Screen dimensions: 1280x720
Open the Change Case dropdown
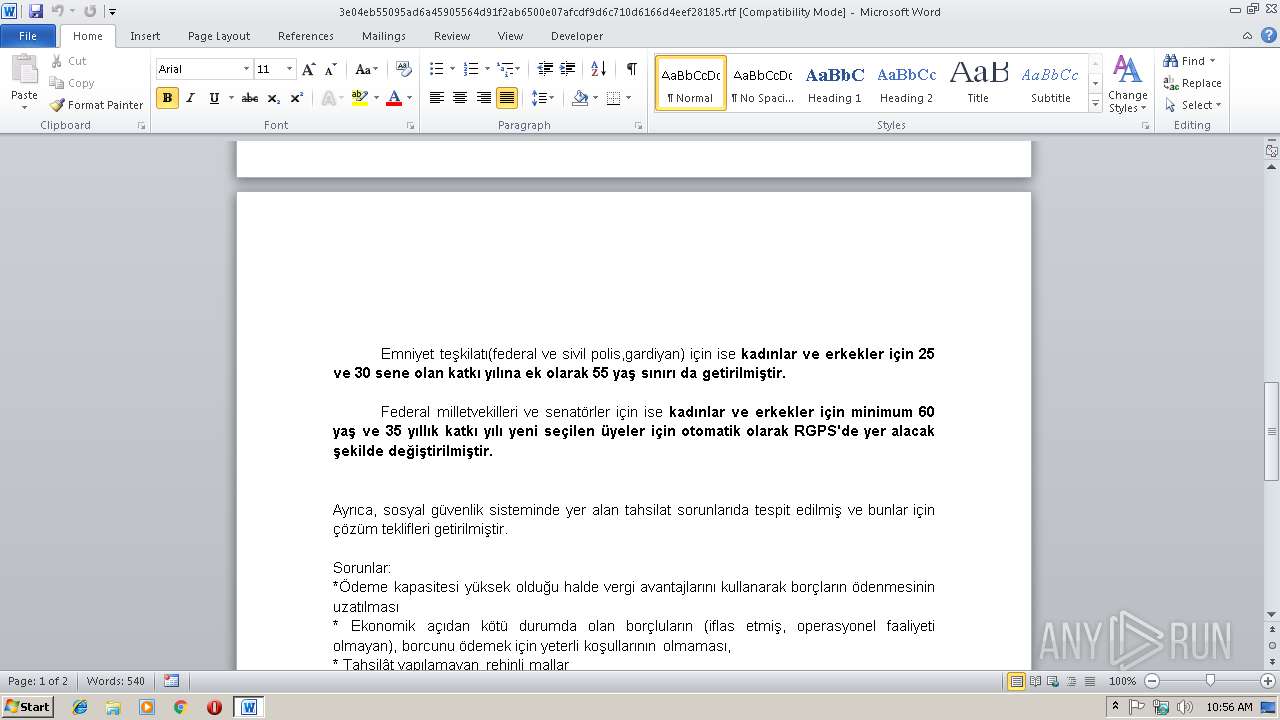pyautogui.click(x=366, y=69)
